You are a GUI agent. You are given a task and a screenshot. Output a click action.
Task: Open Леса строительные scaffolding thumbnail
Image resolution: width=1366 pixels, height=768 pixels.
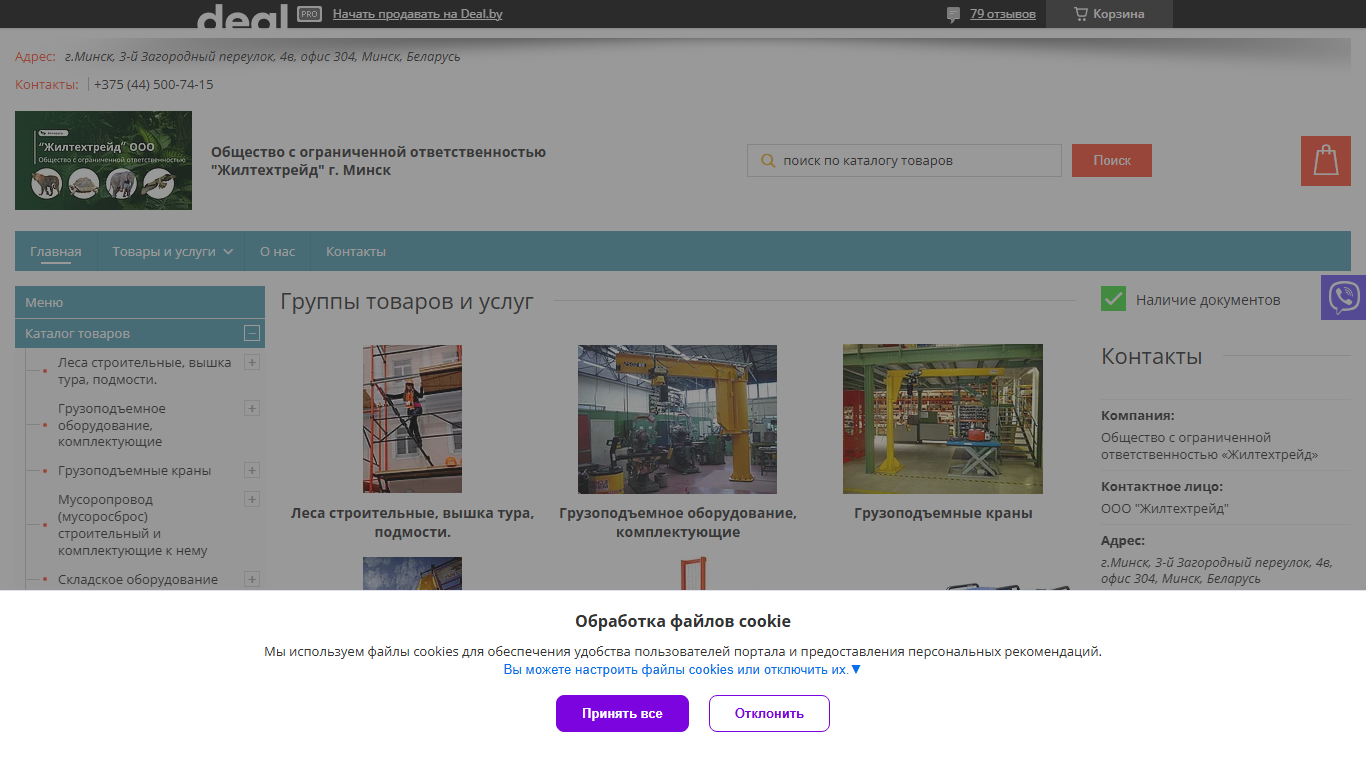point(412,419)
